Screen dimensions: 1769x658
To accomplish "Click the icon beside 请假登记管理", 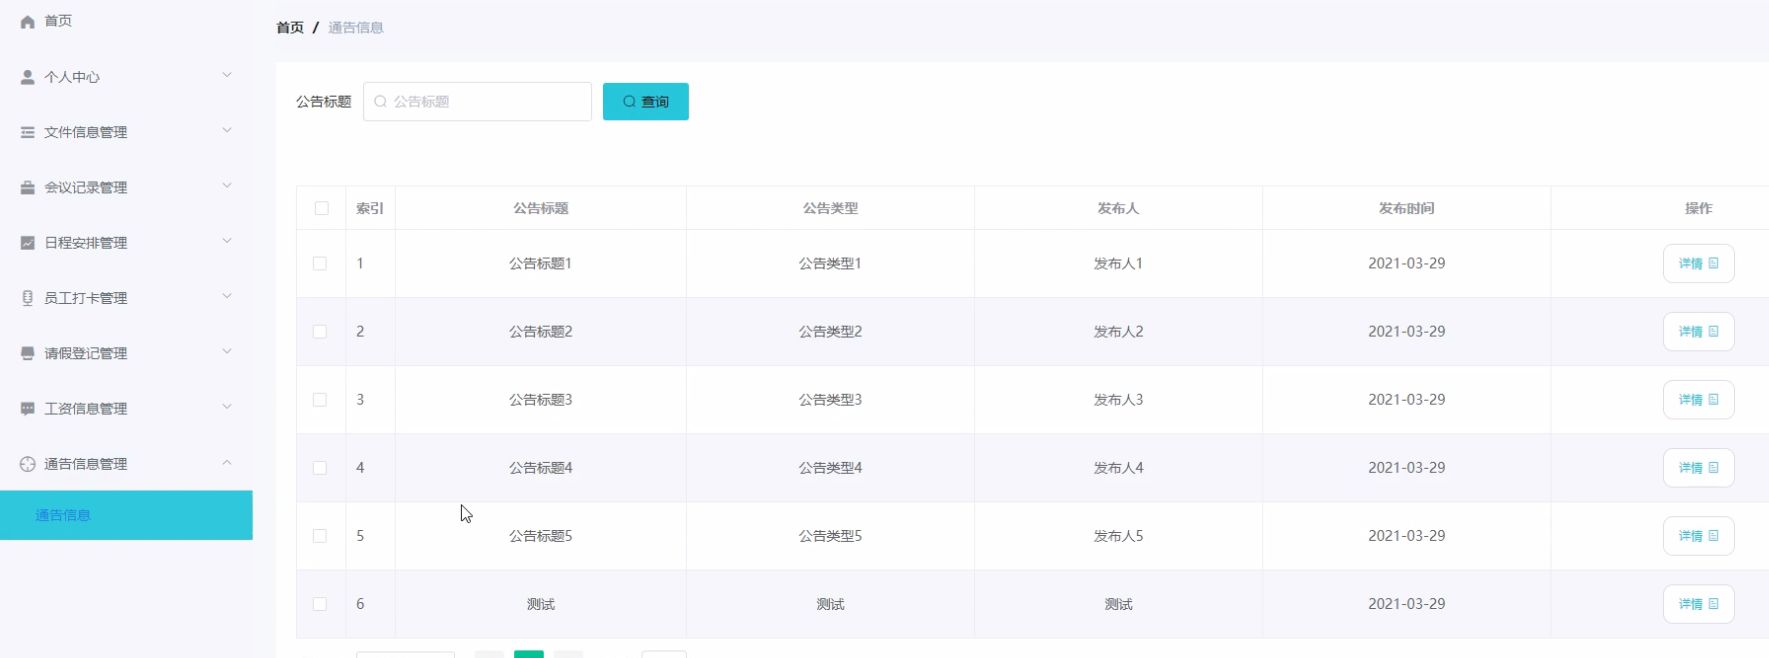I will [x=28, y=353].
